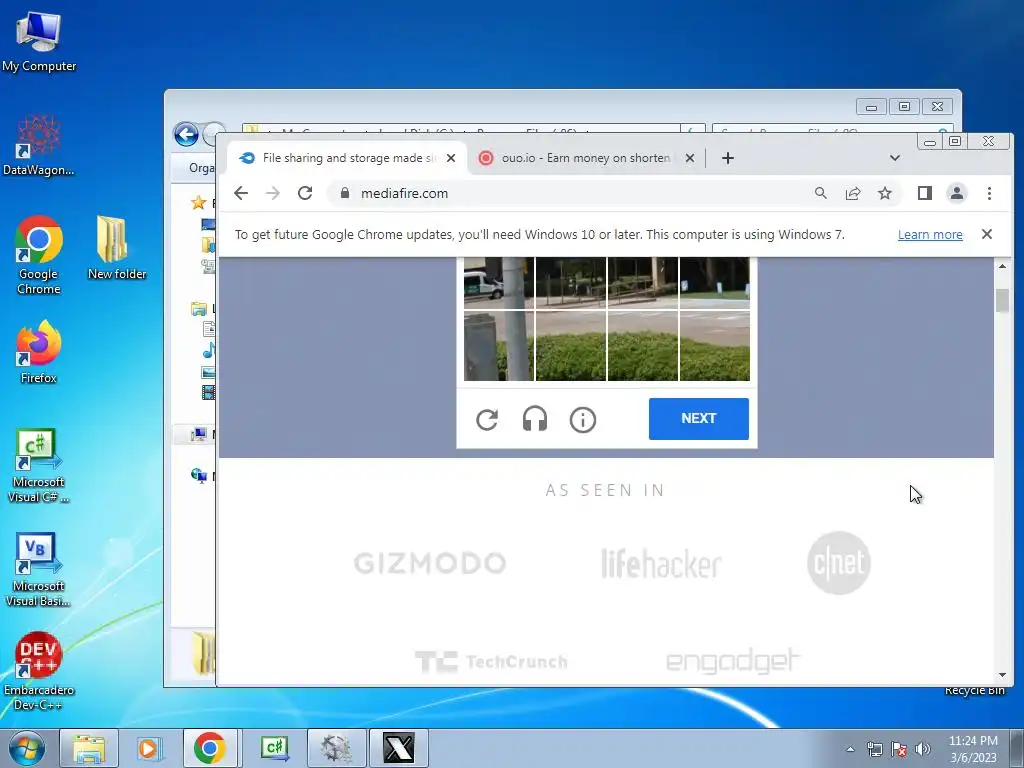1024x768 pixels.
Task: Open zoom magnifier icon in address bar
Action: [x=821, y=193]
